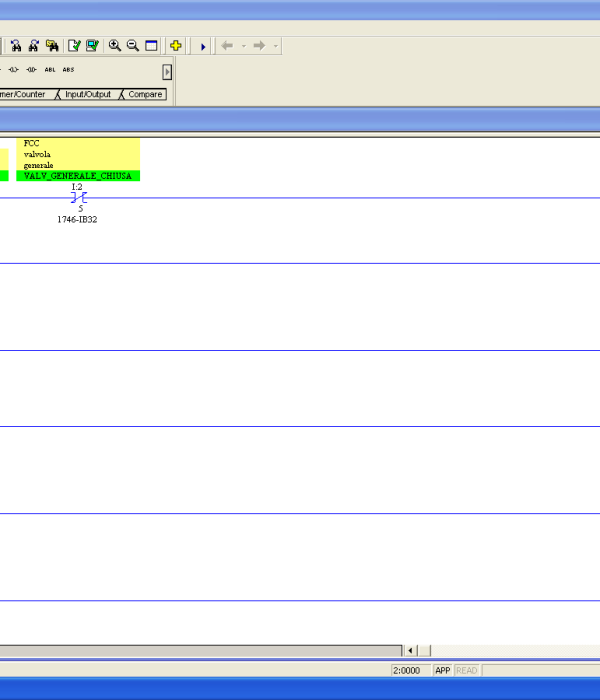
Task: Click the Zoom Out magnifier icon
Action: pyautogui.click(x=132, y=46)
